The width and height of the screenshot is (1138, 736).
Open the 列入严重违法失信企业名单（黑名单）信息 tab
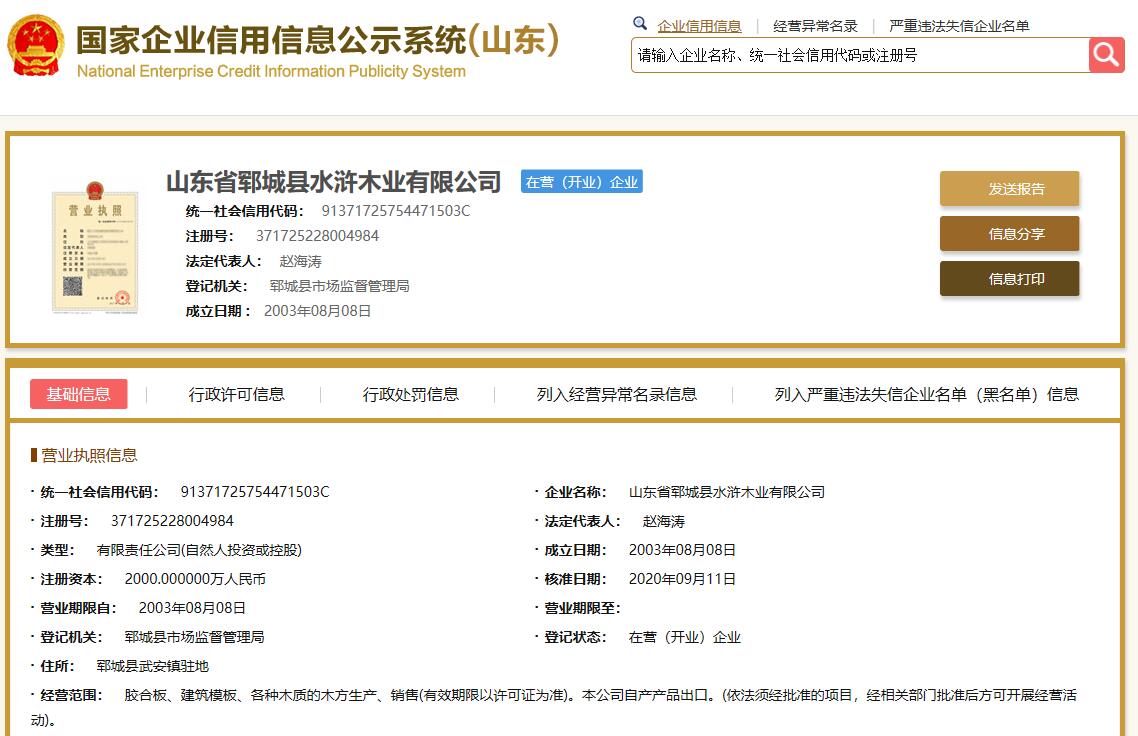[x=926, y=394]
